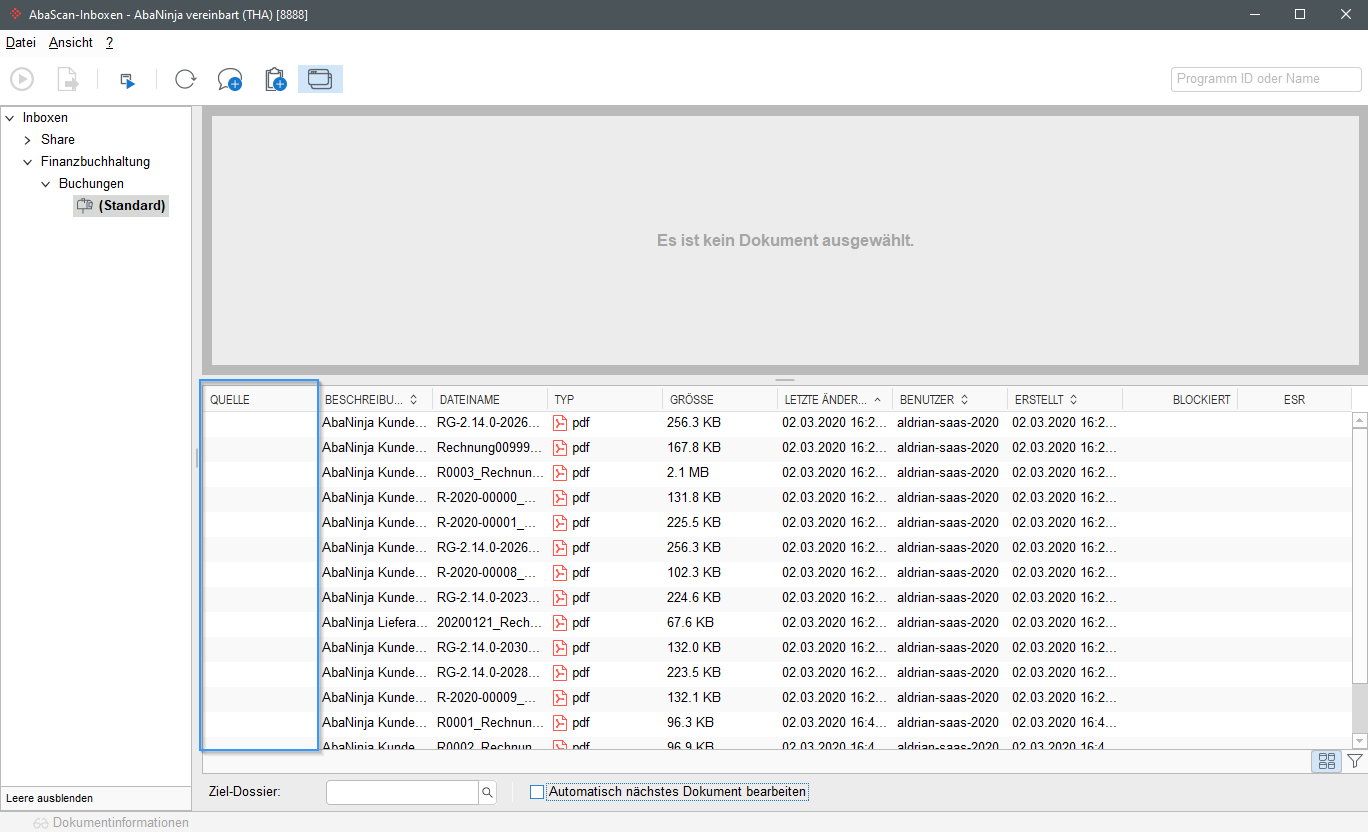
Task: Click the clipboard with plus icon
Action: point(275,80)
